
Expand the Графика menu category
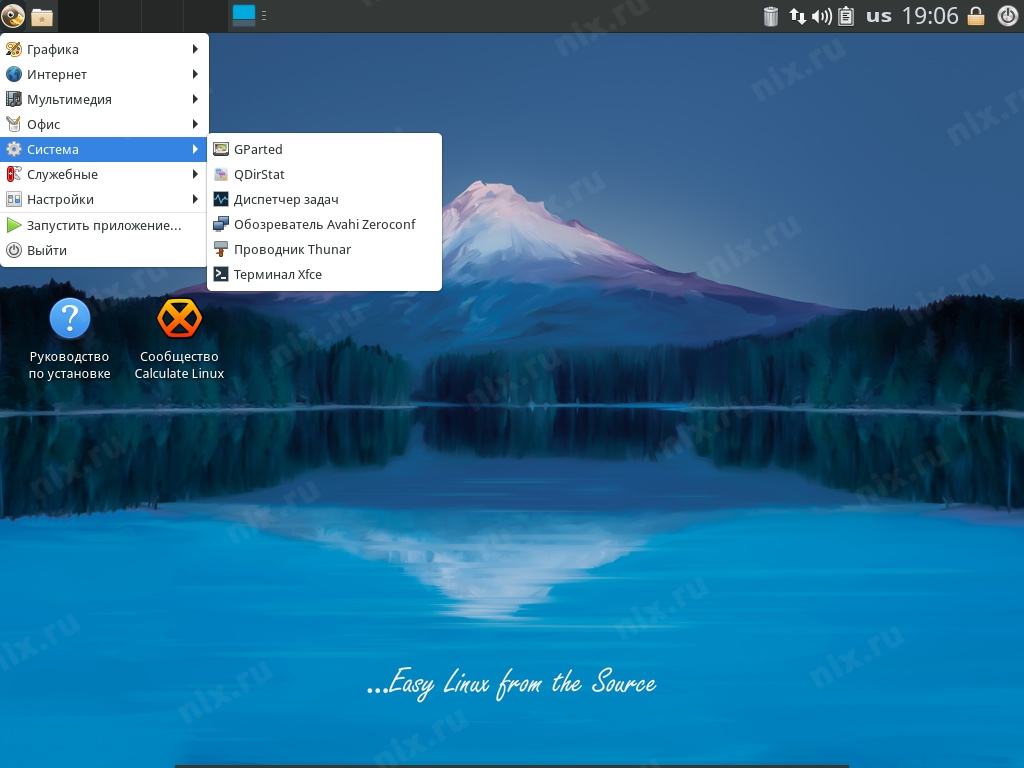click(53, 49)
